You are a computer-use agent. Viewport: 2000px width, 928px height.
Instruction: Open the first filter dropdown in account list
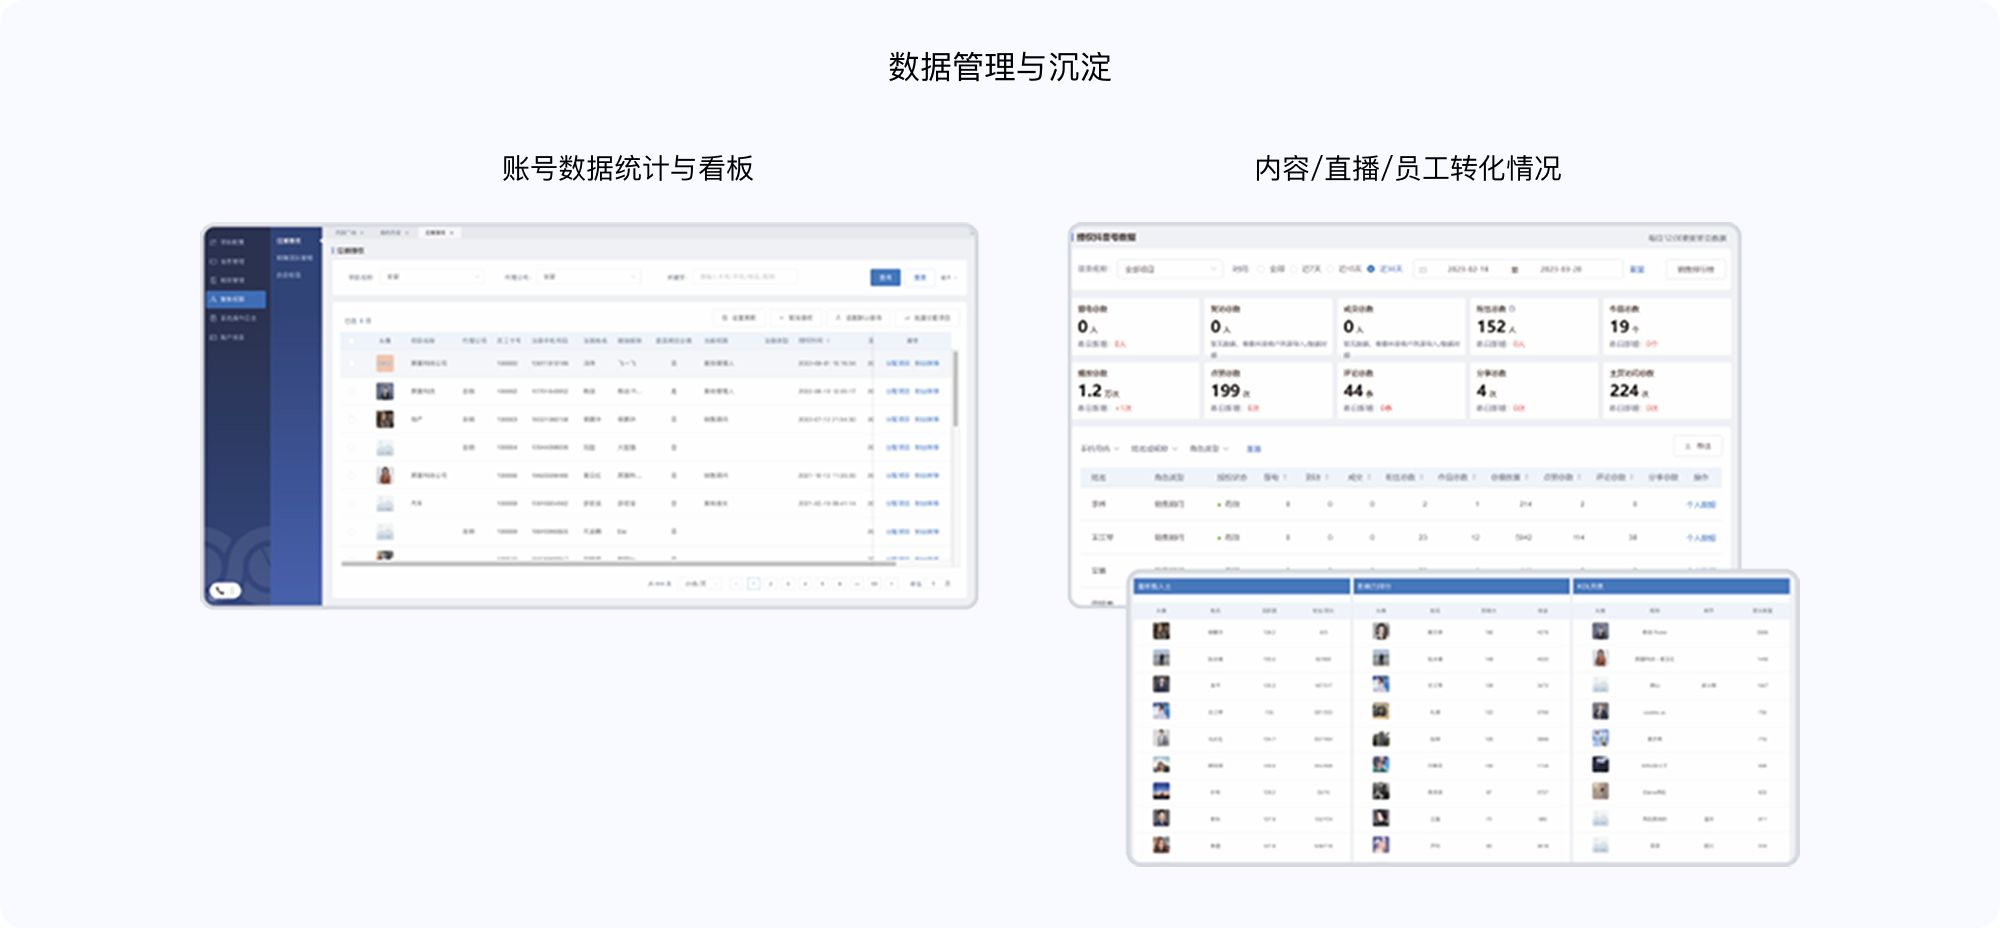[432, 277]
